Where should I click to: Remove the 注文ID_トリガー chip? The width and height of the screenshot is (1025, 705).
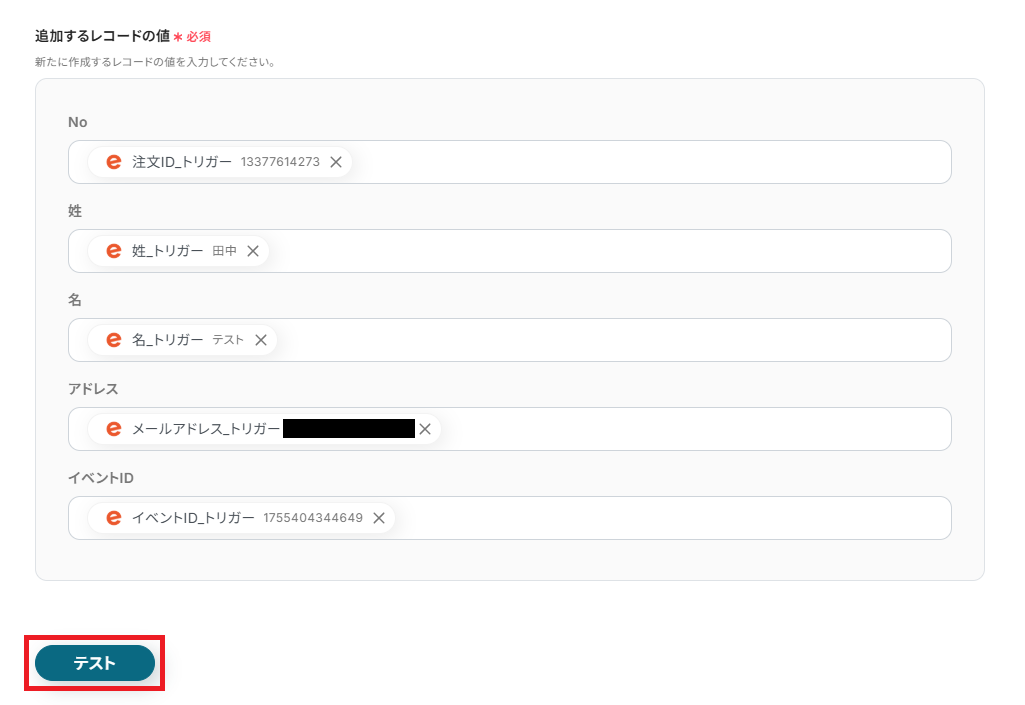click(336, 162)
